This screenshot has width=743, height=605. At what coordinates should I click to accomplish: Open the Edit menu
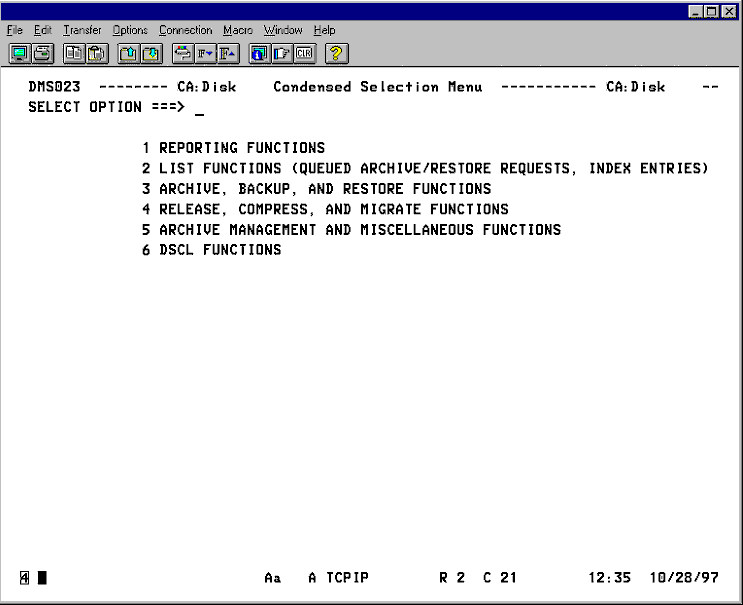43,30
